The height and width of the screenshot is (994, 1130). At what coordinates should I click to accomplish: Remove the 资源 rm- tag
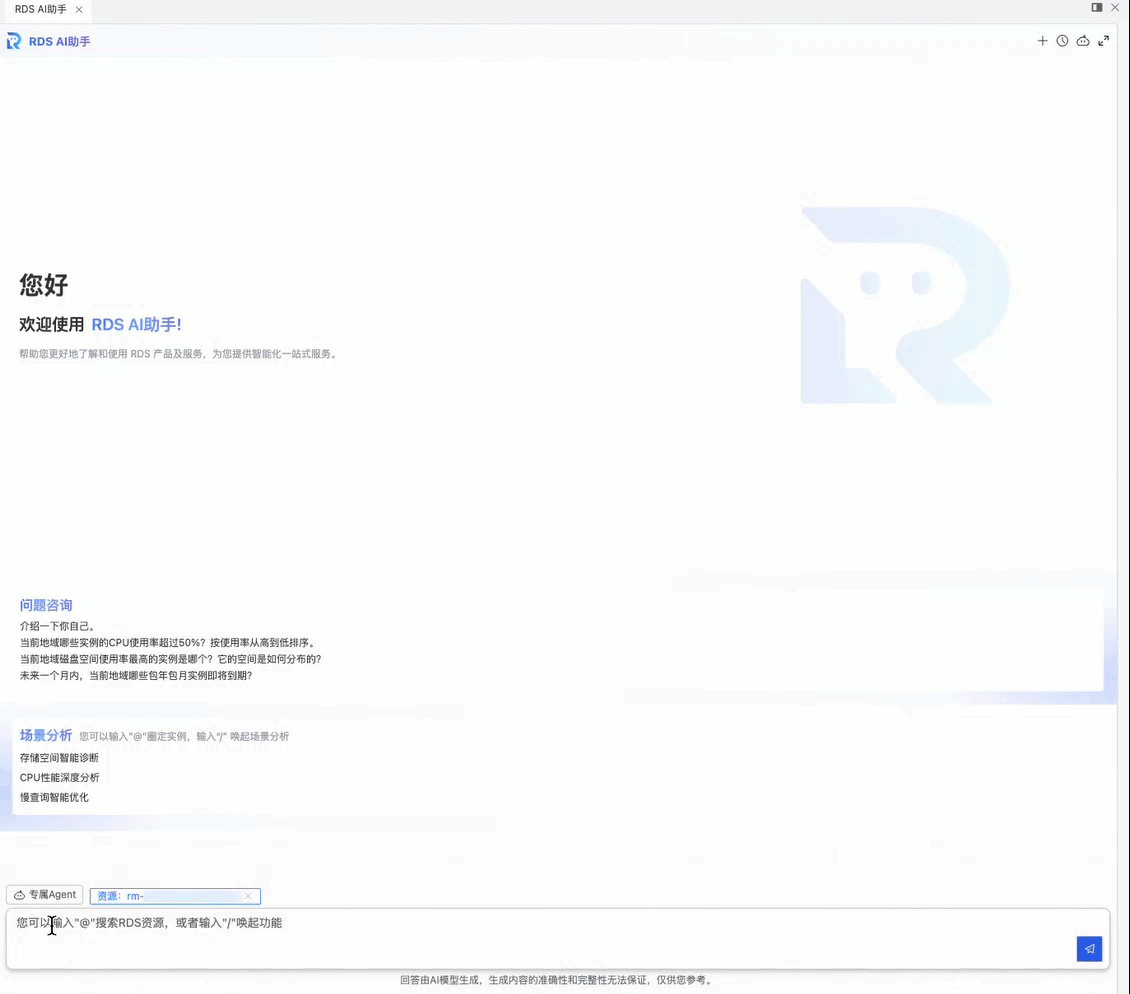248,896
